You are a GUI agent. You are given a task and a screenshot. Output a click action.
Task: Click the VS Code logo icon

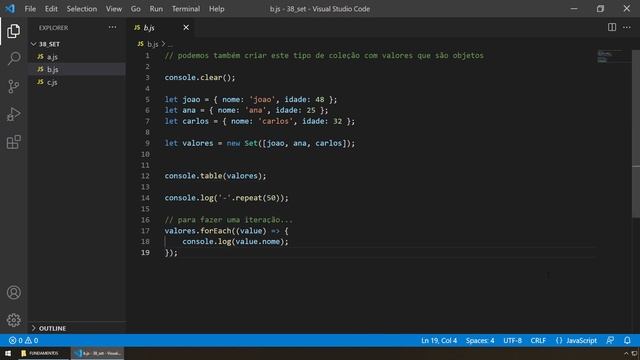pos(10,9)
